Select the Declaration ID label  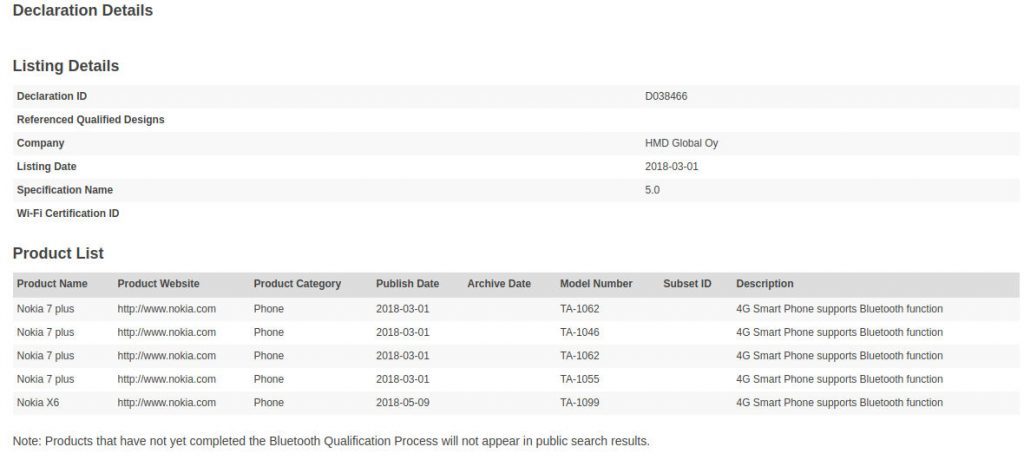(52, 96)
